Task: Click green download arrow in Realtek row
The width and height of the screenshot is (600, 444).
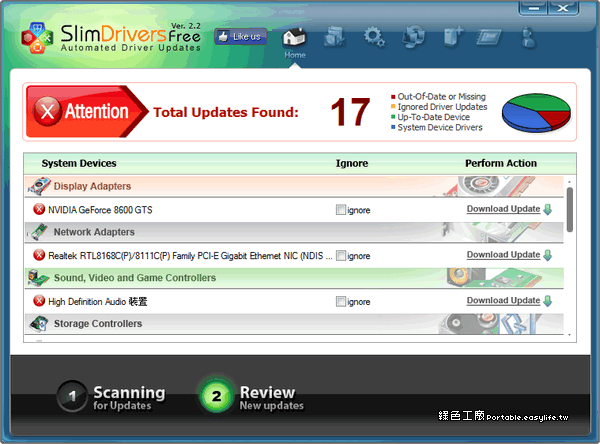Action: click(548, 255)
